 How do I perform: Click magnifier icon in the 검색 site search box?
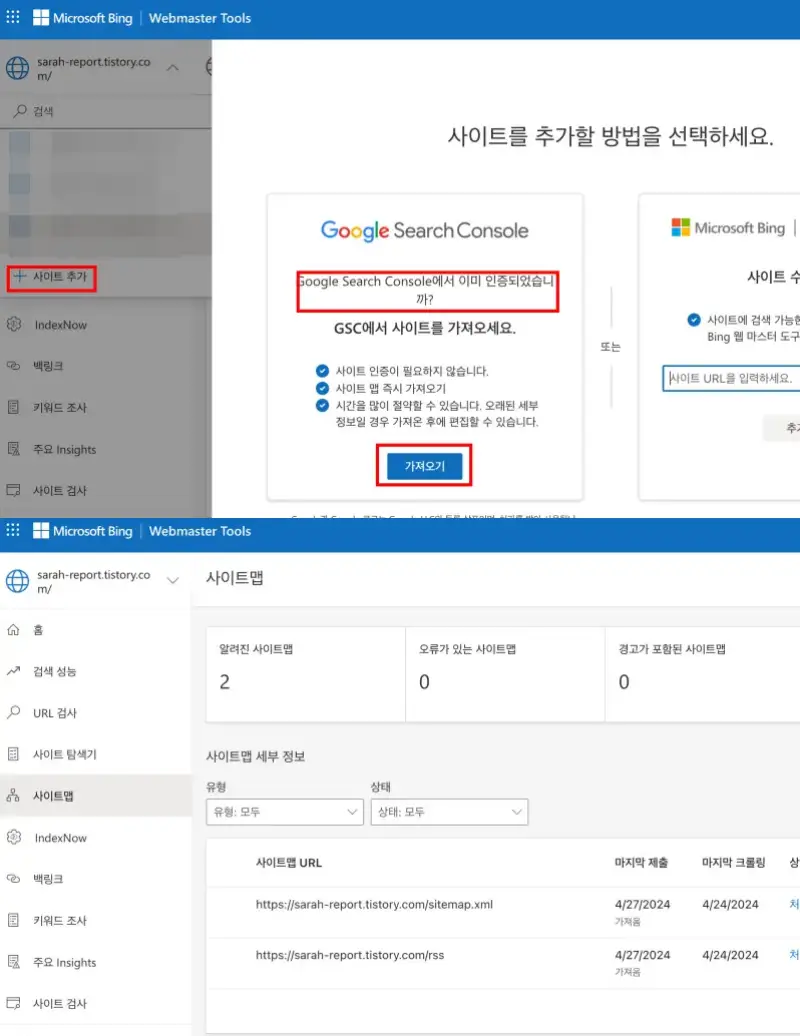point(20,110)
